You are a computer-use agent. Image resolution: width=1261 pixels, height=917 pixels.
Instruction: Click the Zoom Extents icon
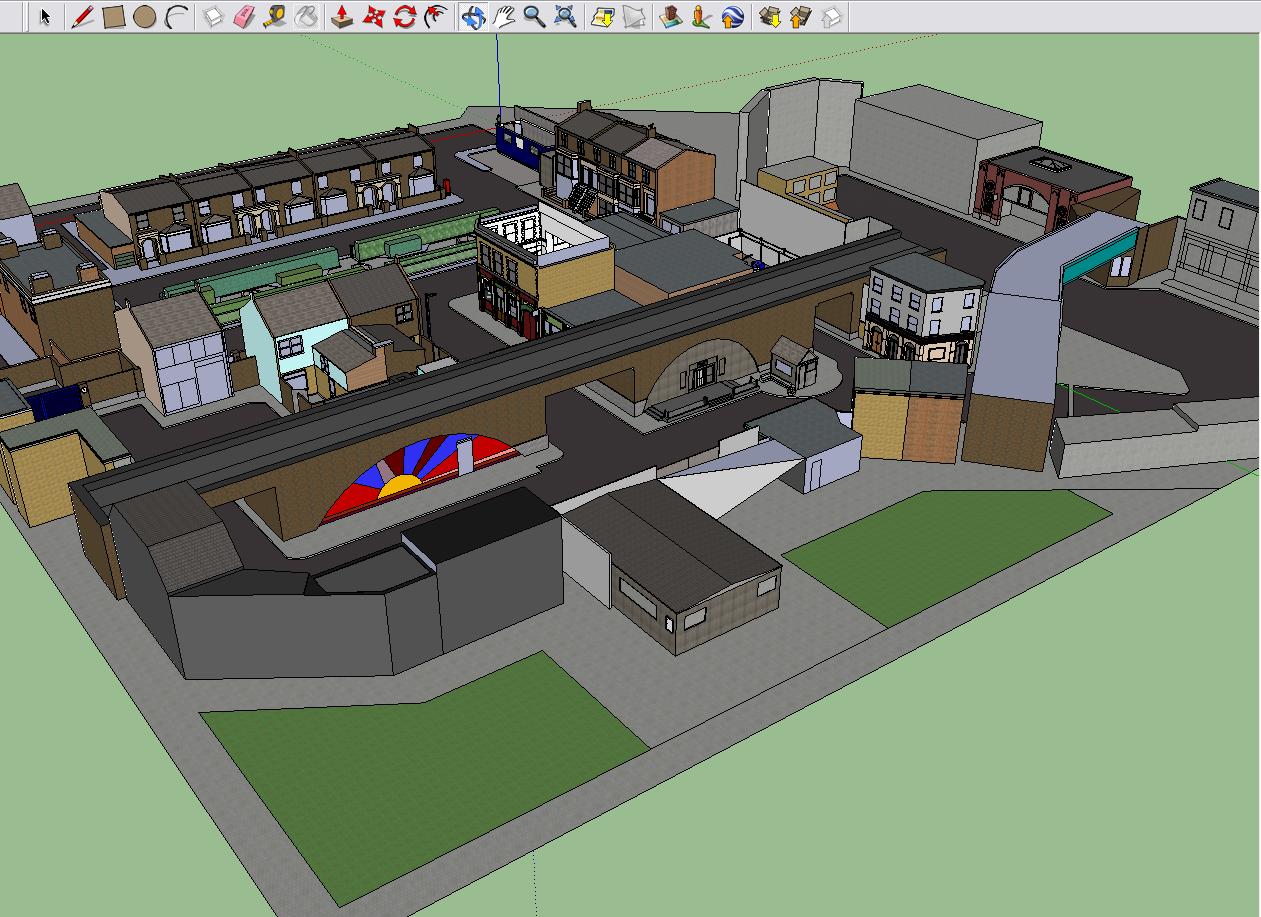pyautogui.click(x=565, y=17)
